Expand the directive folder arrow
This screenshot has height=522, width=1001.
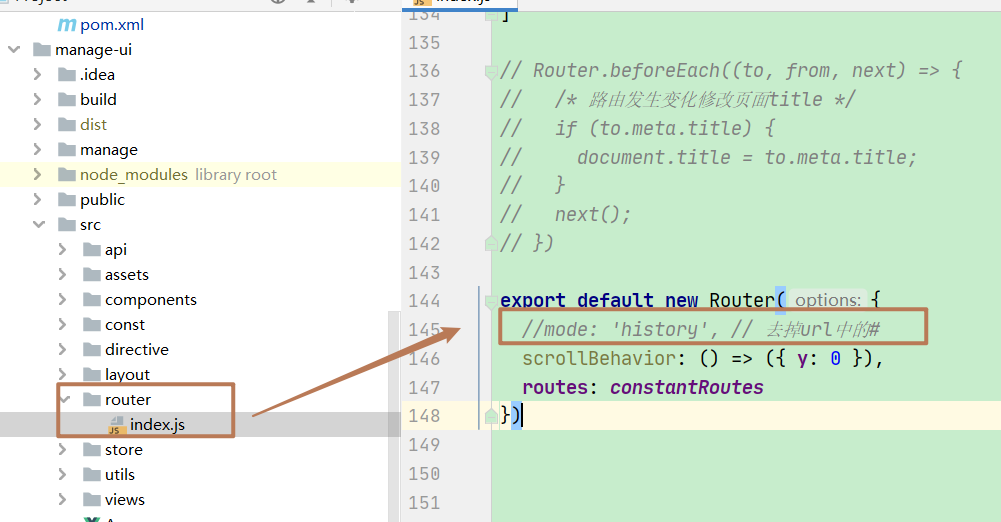pyautogui.click(x=63, y=350)
